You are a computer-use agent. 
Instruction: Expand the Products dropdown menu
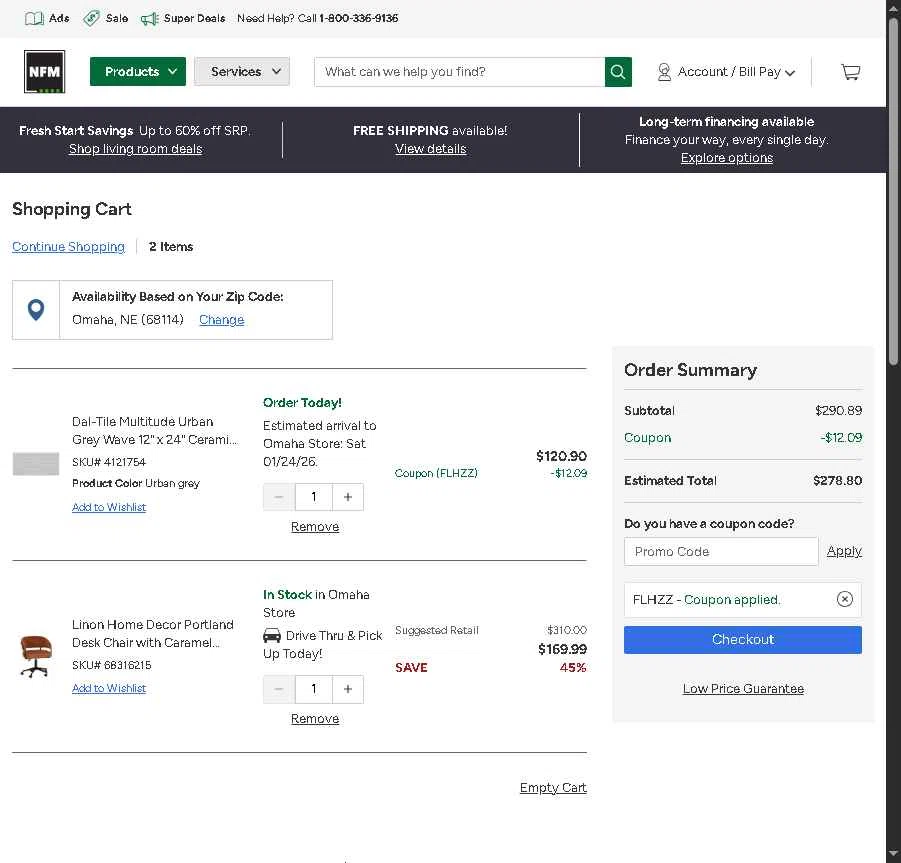(x=138, y=72)
